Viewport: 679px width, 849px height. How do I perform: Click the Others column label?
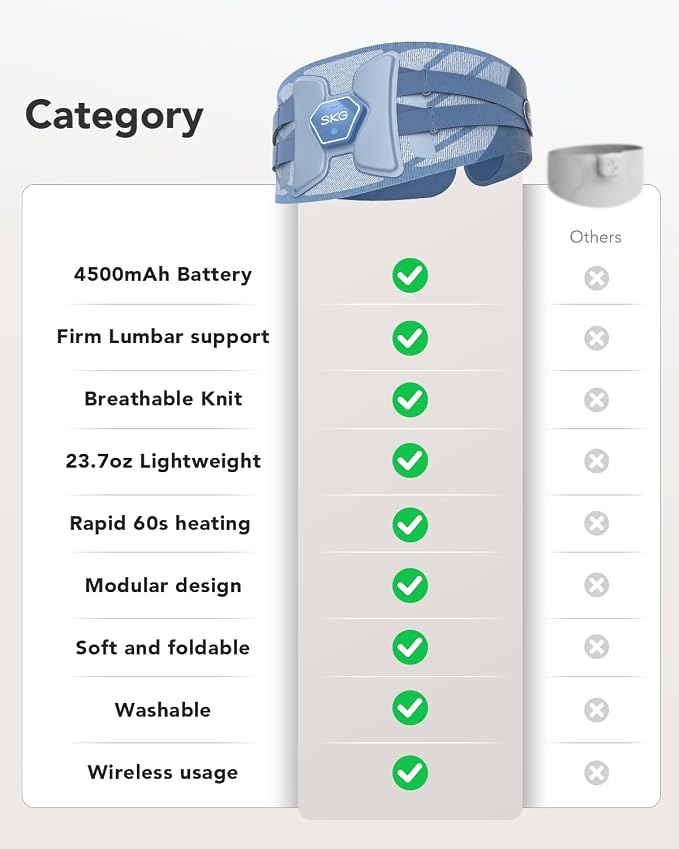(595, 237)
